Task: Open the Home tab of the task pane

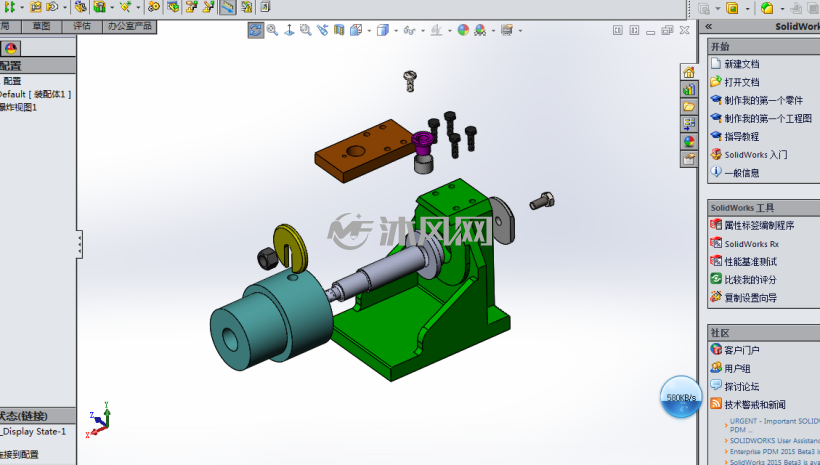Action: click(689, 72)
